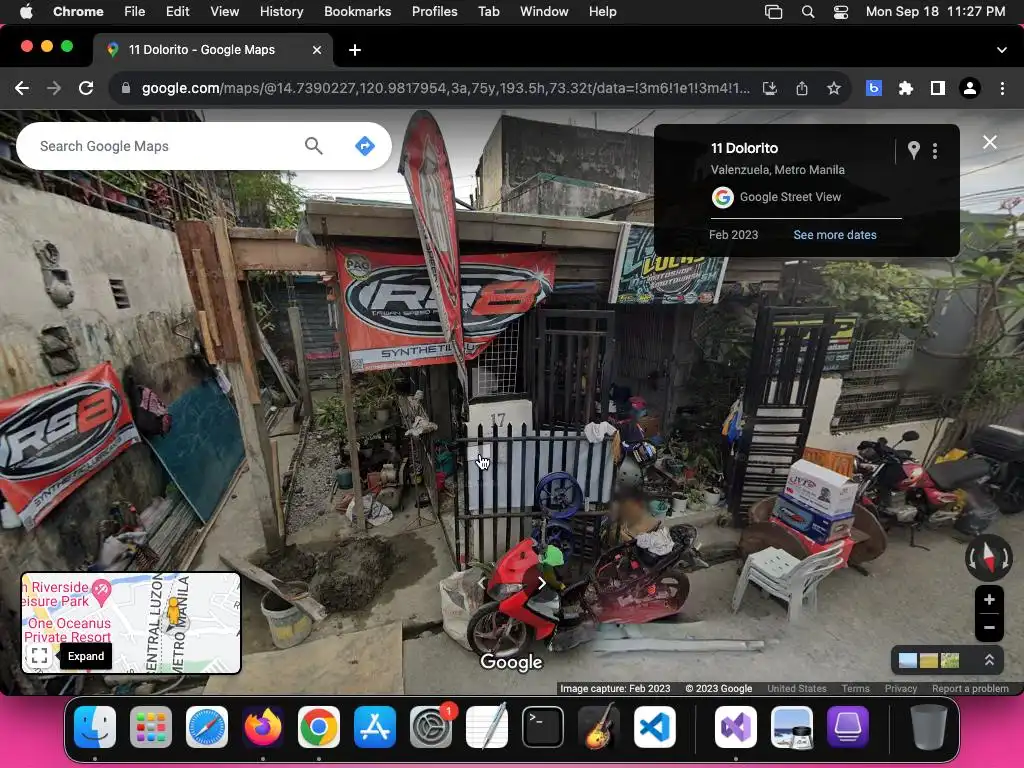Move forward using the right navigation arrow
The height and width of the screenshot is (768, 1024).
click(x=541, y=583)
